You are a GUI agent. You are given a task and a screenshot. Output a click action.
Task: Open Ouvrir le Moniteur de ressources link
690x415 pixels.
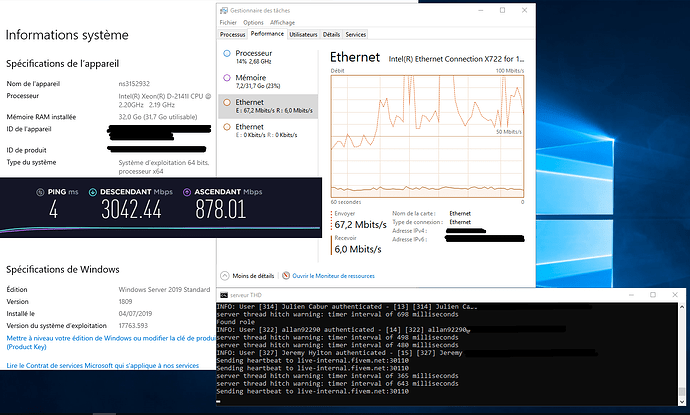[333, 276]
